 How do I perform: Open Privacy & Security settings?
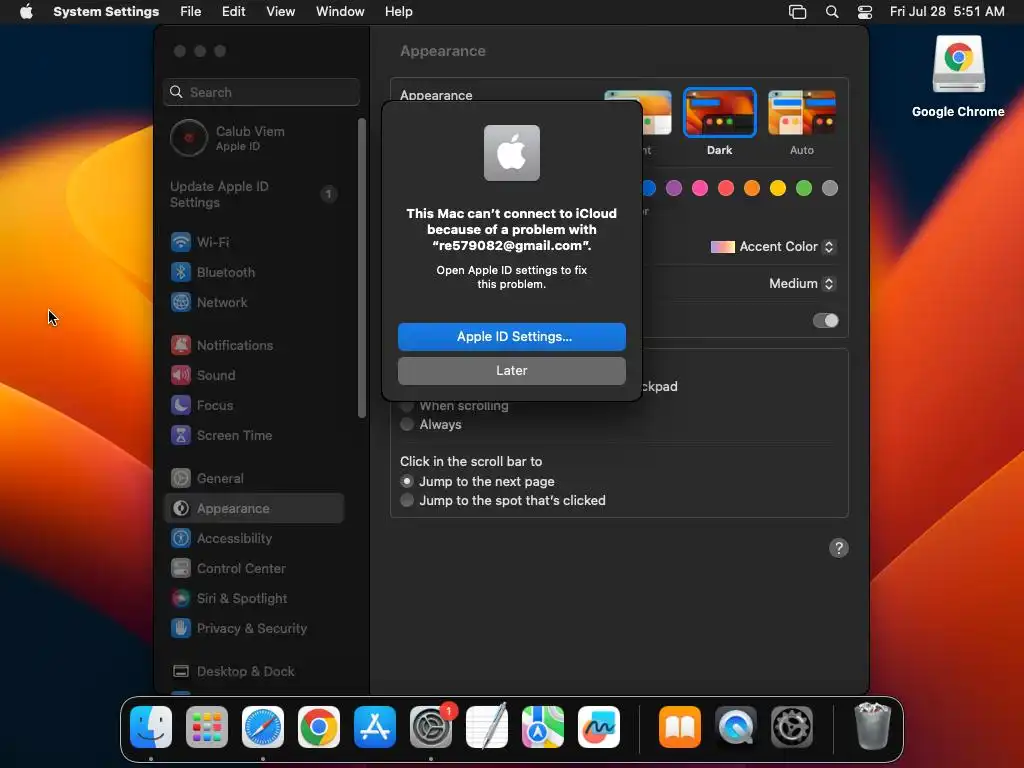coord(253,629)
